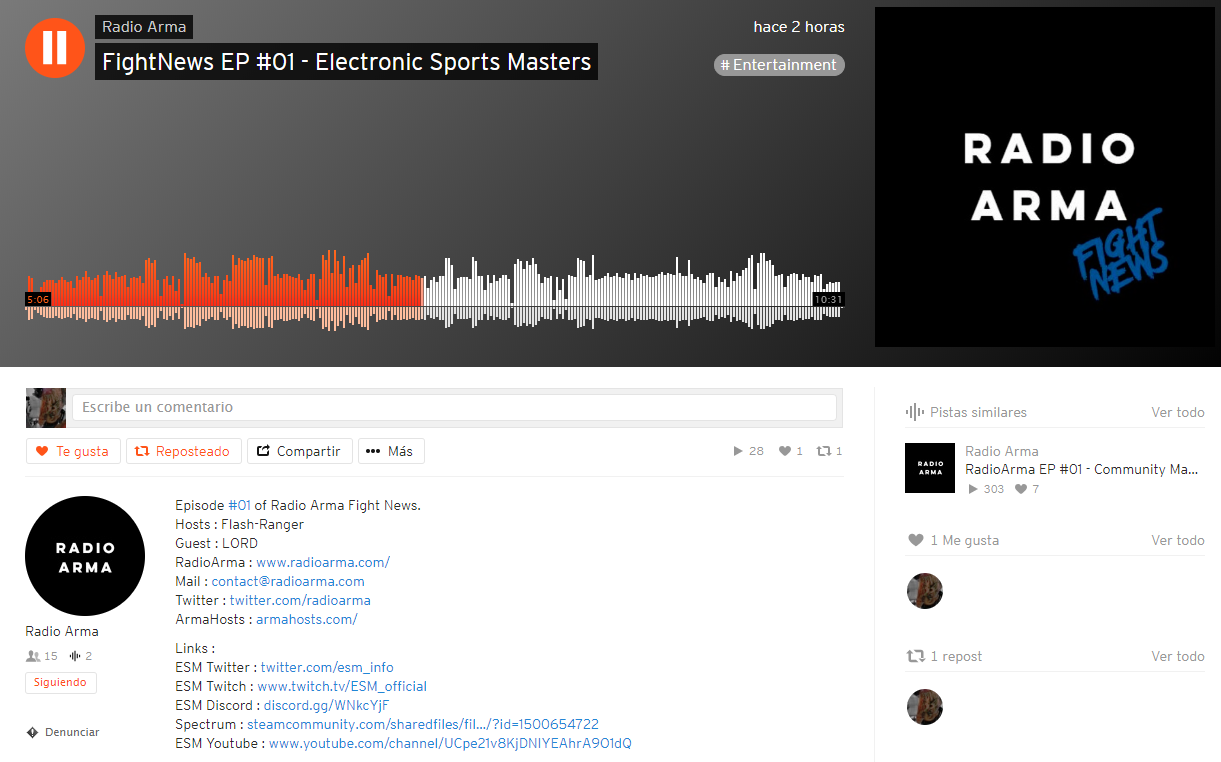Report the track with Denunciar
Screen dimensions: 1221x762
pos(63,732)
